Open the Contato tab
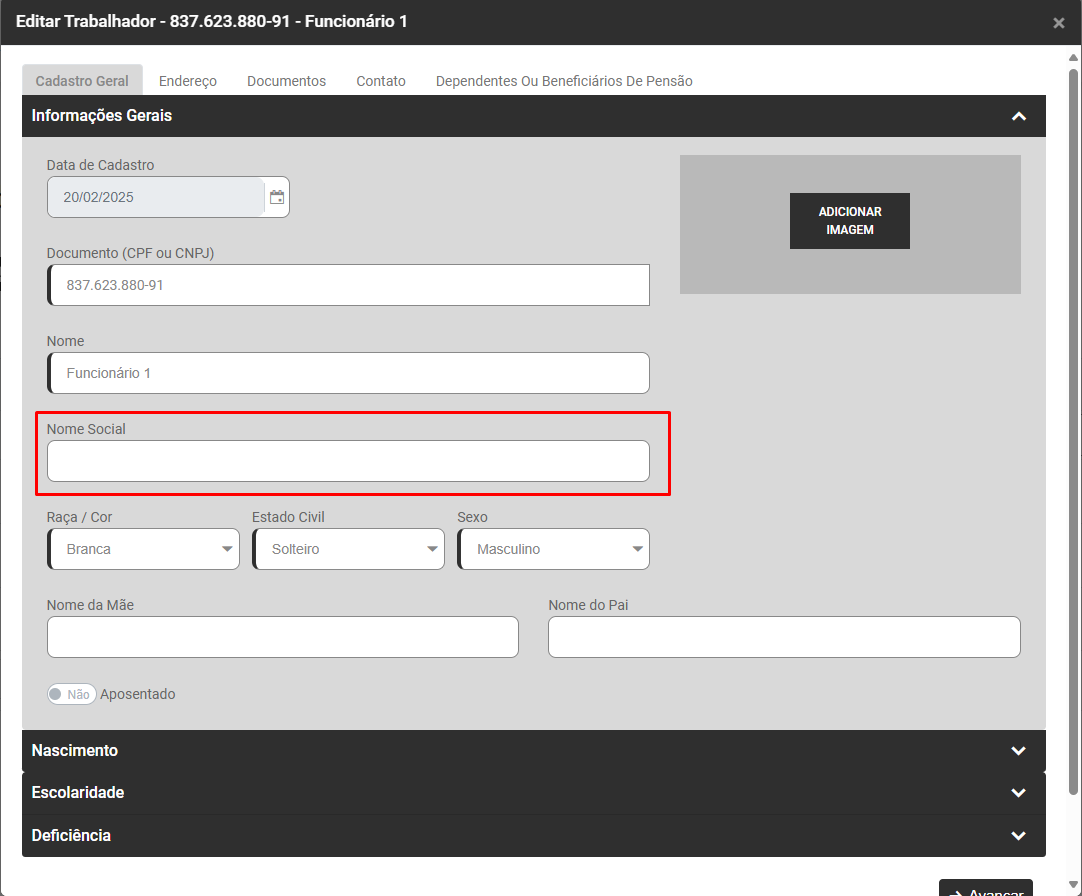1082x896 pixels. tap(381, 81)
